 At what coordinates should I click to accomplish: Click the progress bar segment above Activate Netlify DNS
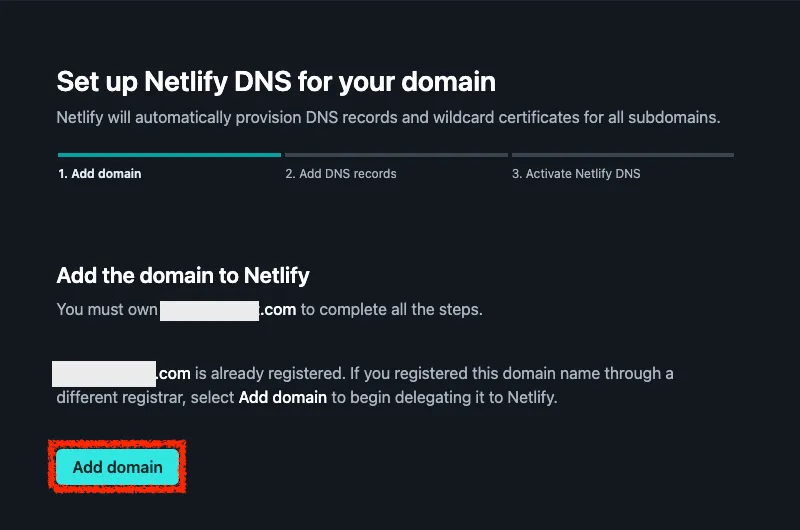pyautogui.click(x=622, y=155)
